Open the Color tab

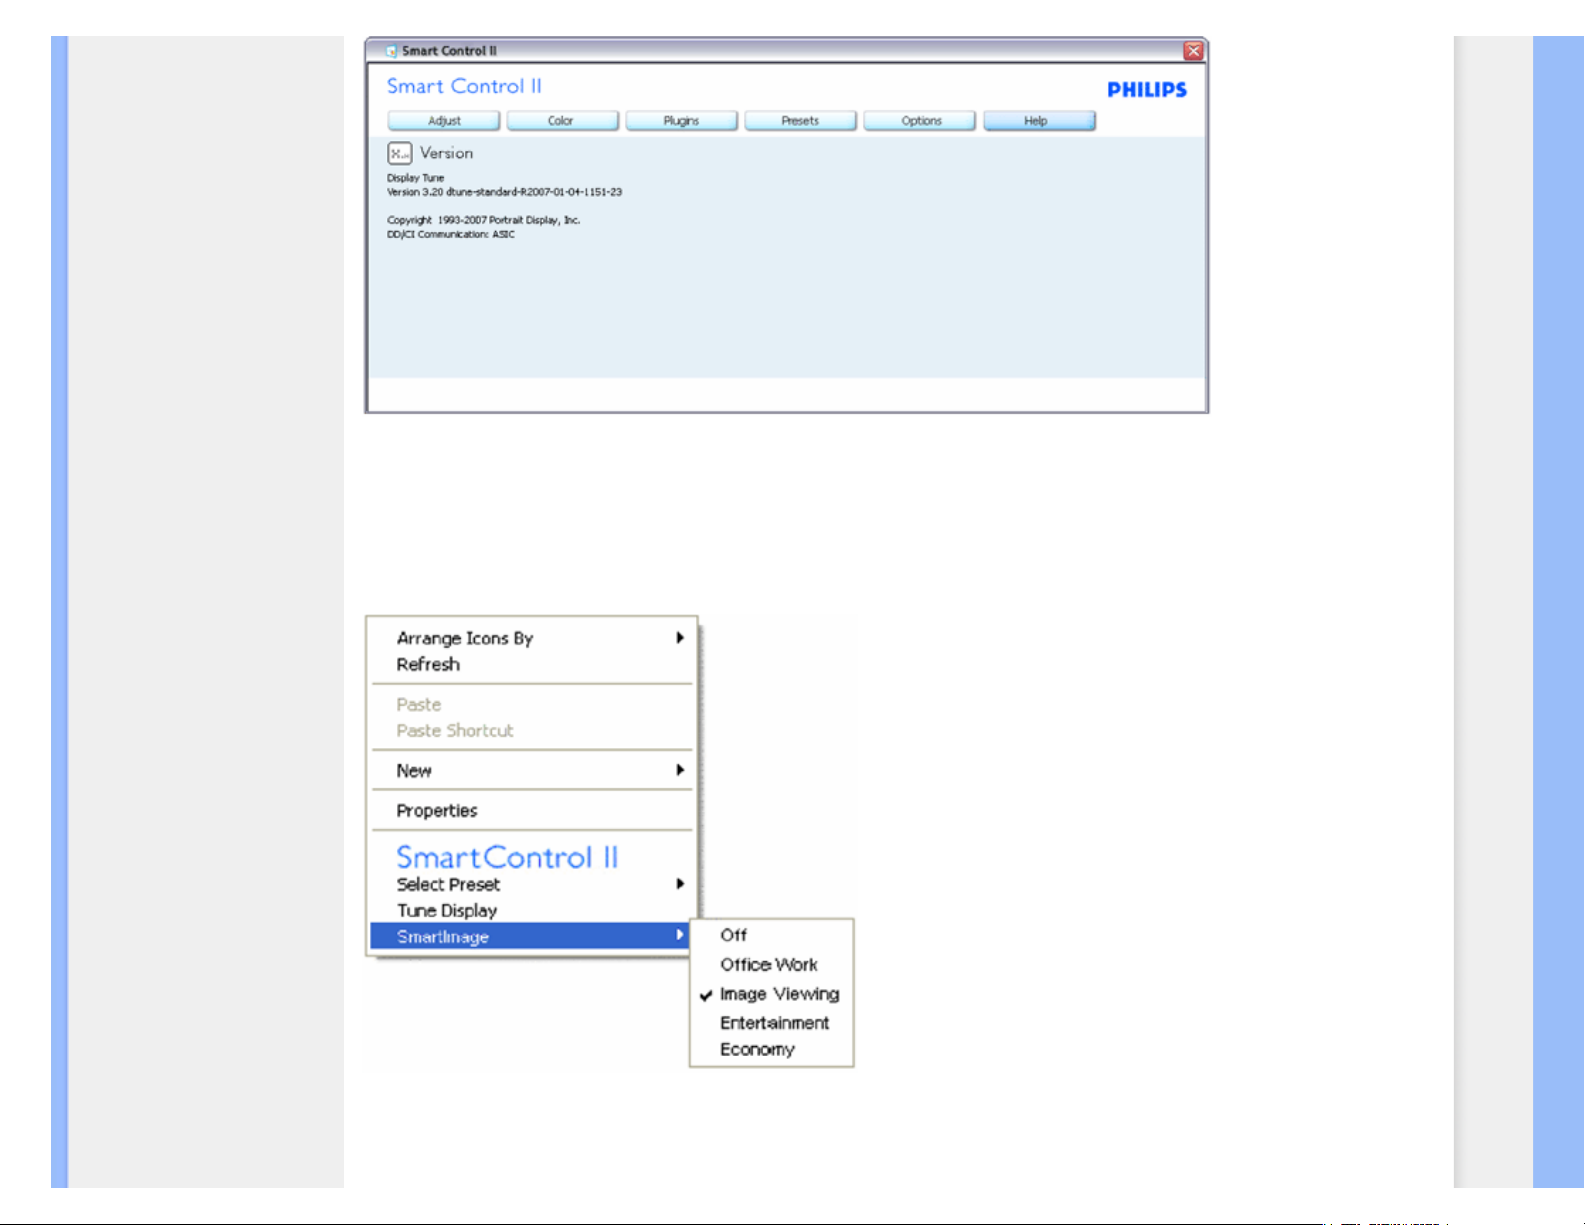click(562, 121)
